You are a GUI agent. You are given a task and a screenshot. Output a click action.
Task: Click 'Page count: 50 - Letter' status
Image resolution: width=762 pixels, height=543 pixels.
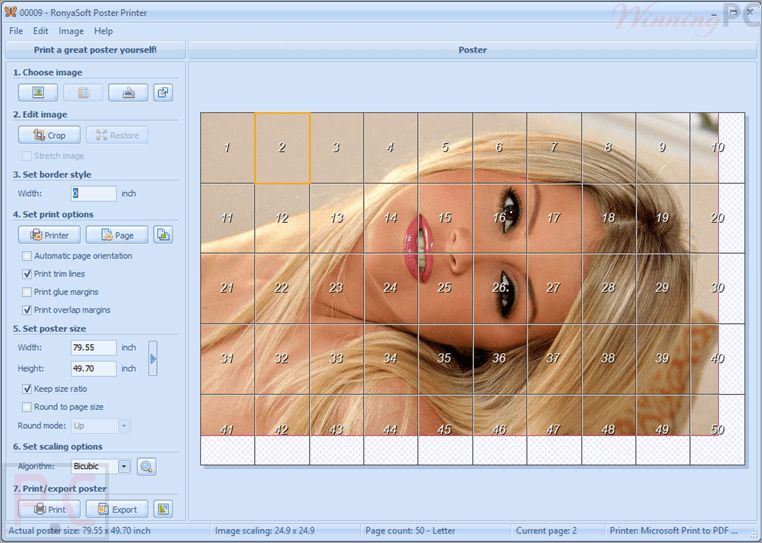coord(411,531)
